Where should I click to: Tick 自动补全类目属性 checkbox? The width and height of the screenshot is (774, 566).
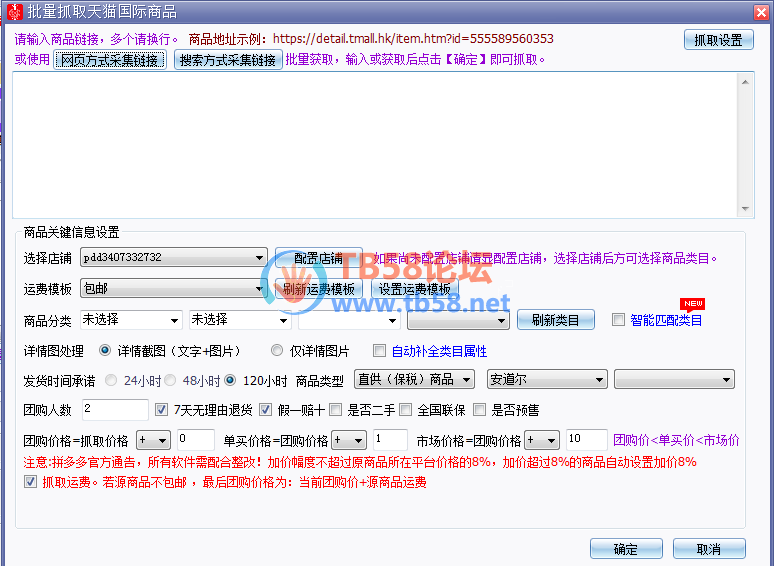click(x=379, y=351)
